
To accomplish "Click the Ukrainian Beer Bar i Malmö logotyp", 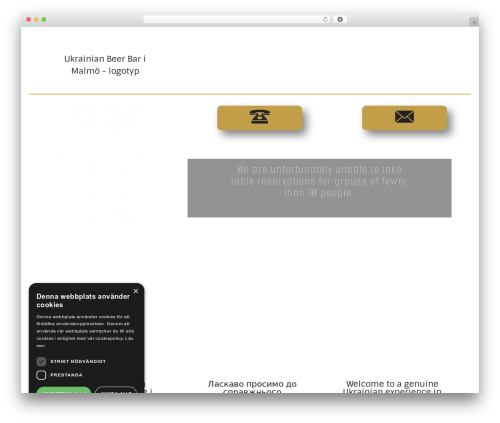I will coord(105,65).
